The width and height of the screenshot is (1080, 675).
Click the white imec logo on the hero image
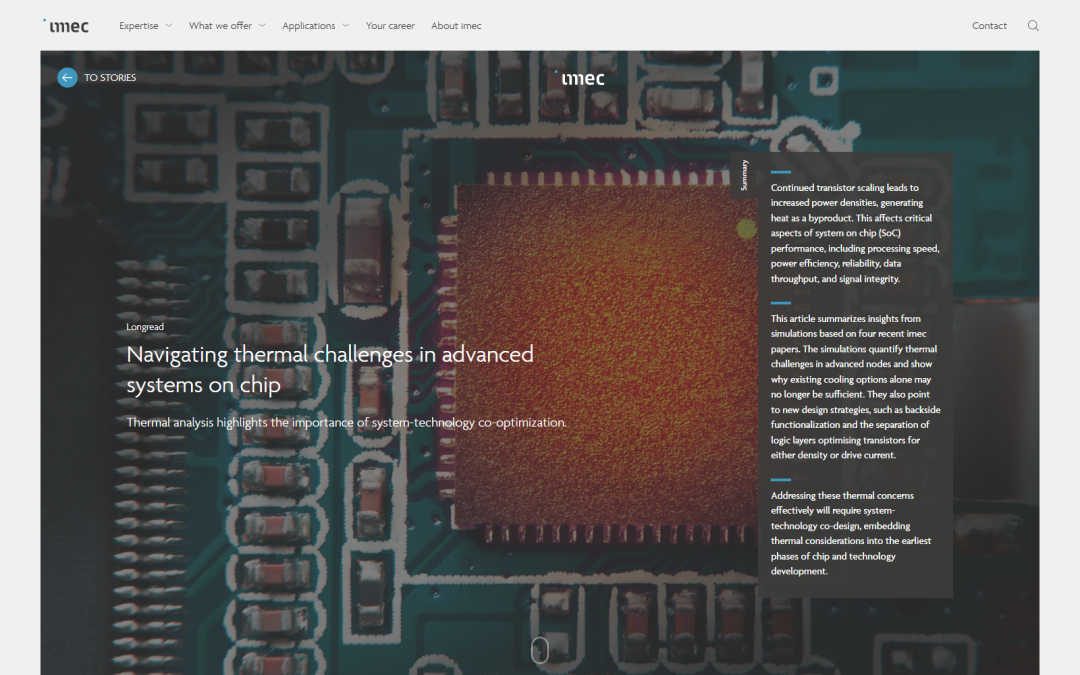(580, 79)
